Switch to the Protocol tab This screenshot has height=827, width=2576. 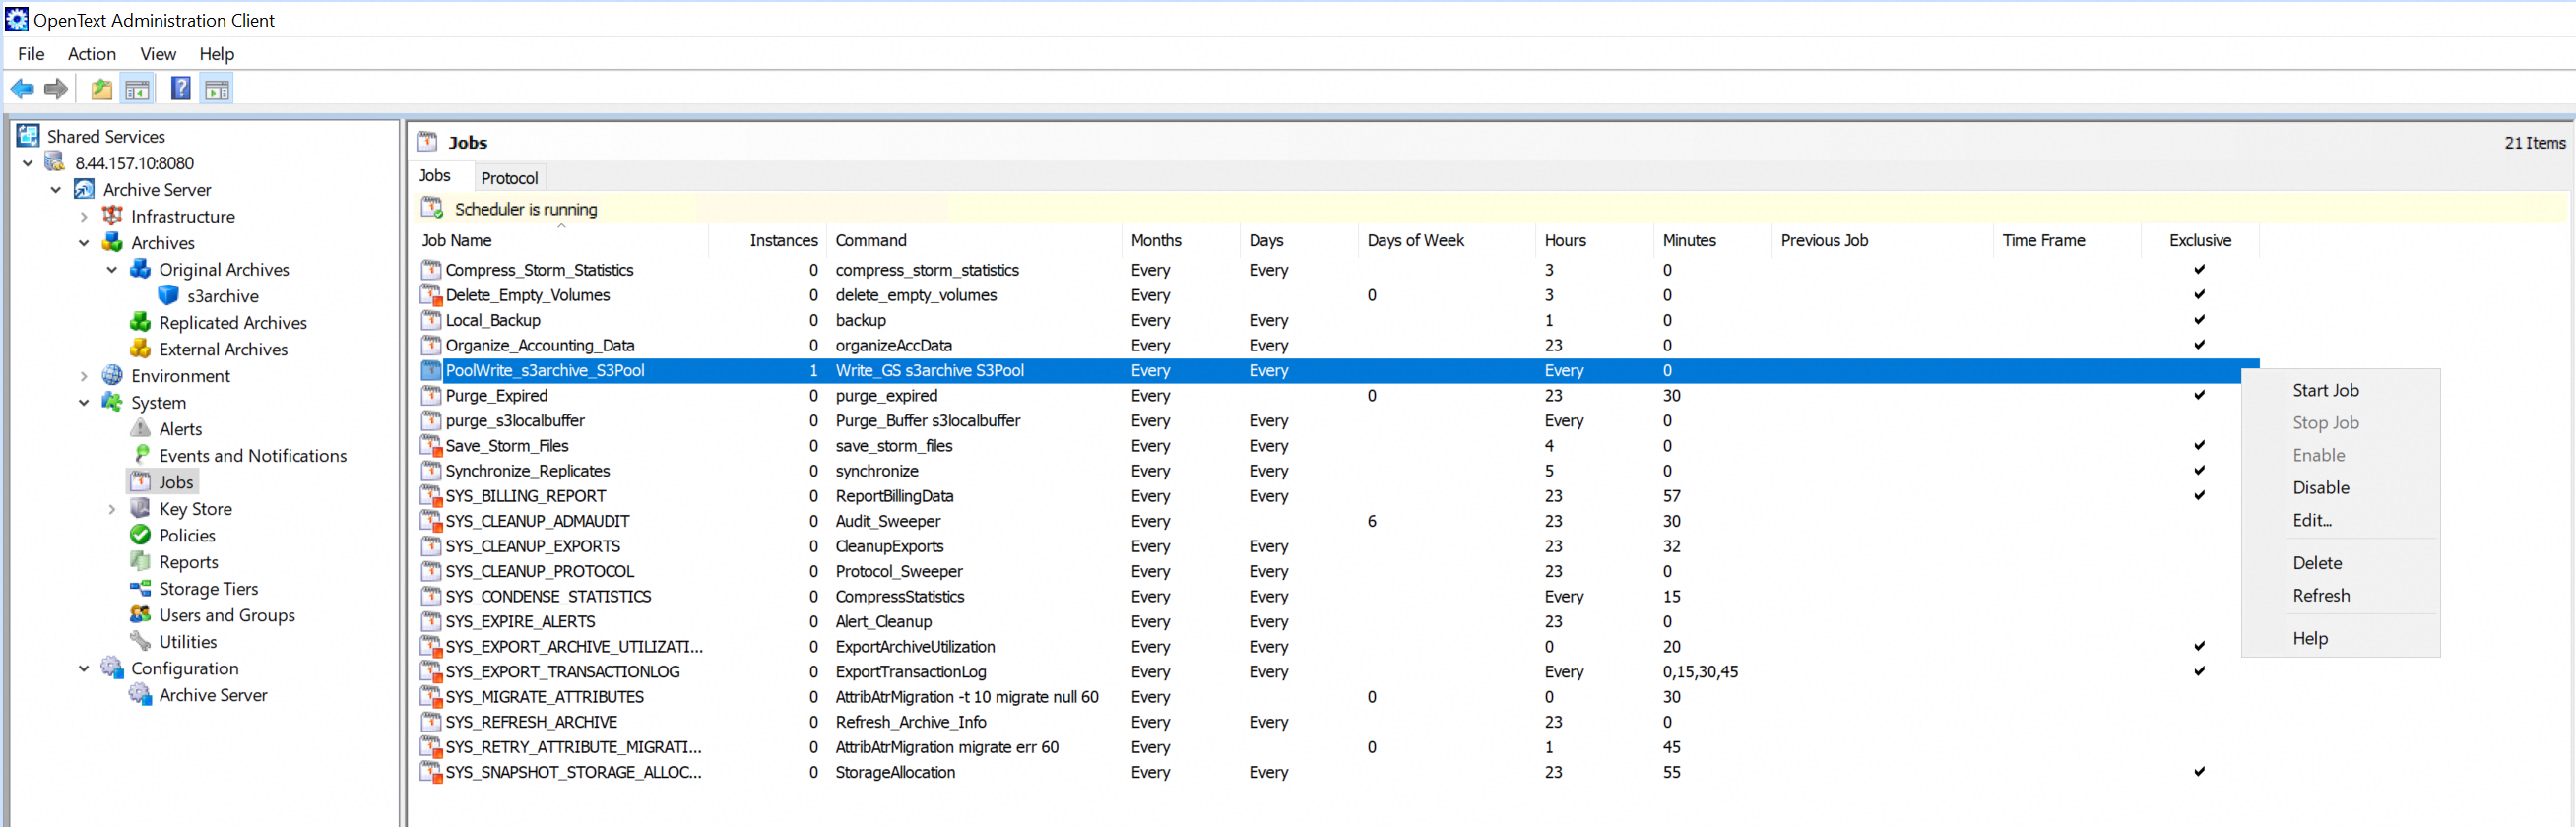[509, 178]
